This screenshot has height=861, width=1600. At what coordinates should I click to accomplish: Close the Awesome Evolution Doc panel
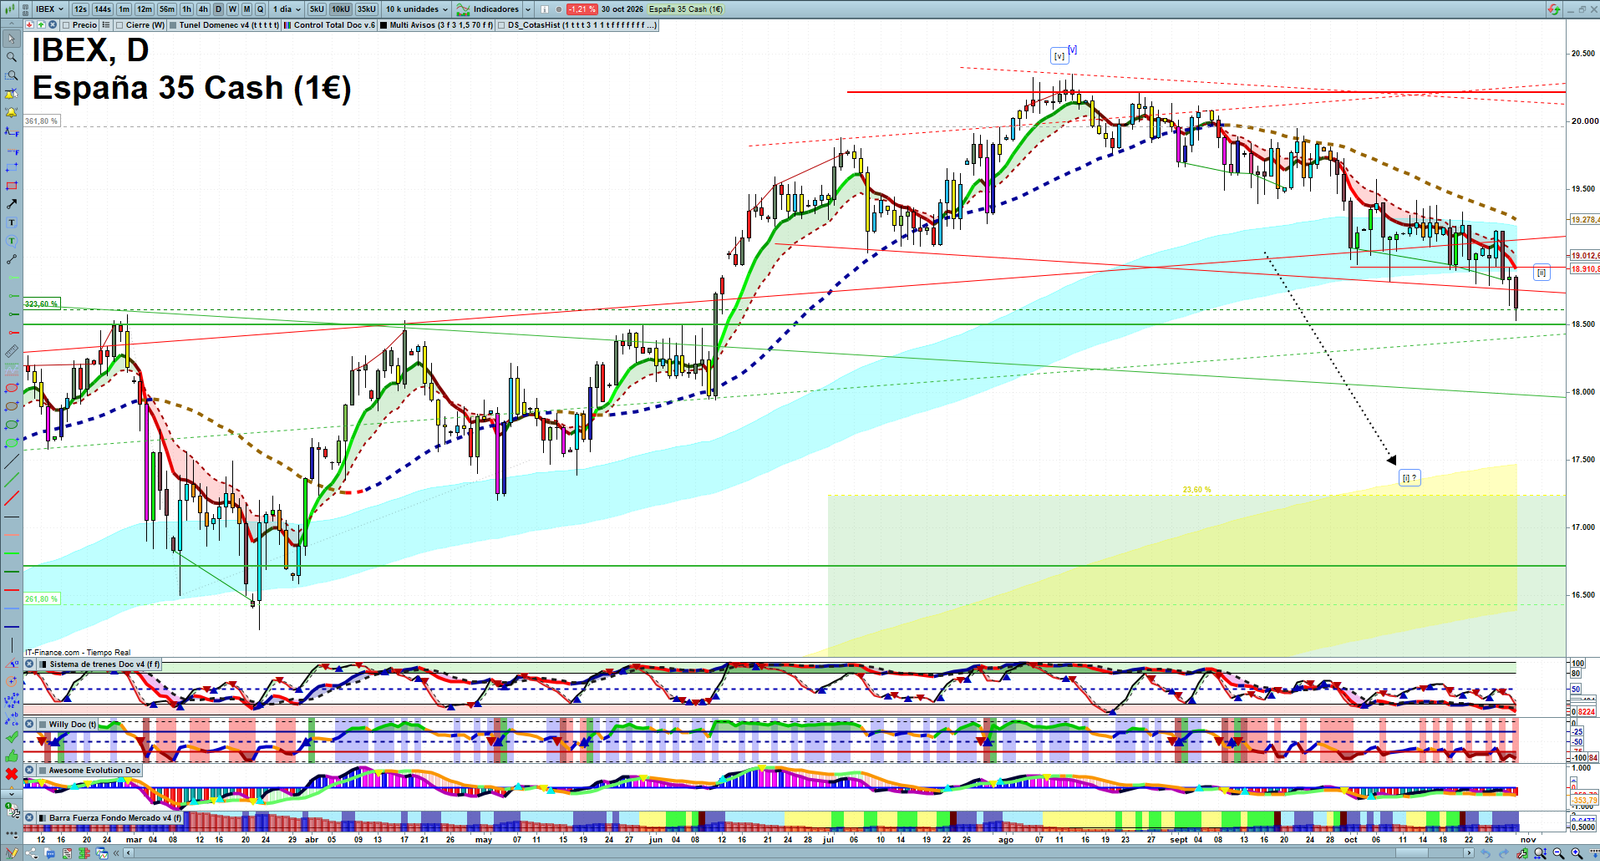(30, 770)
